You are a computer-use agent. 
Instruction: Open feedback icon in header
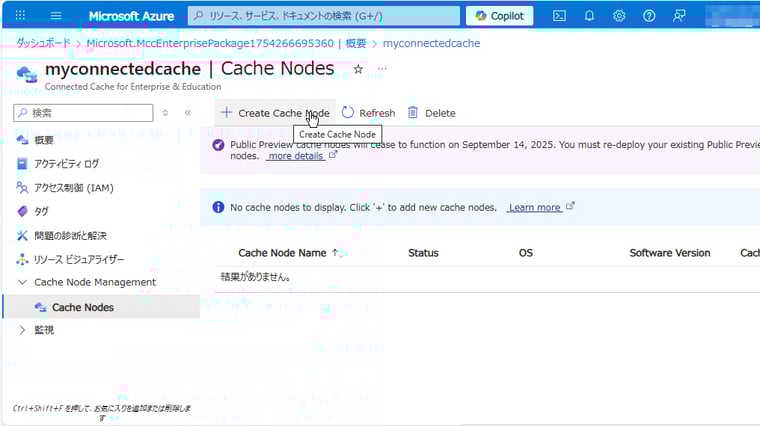(679, 16)
